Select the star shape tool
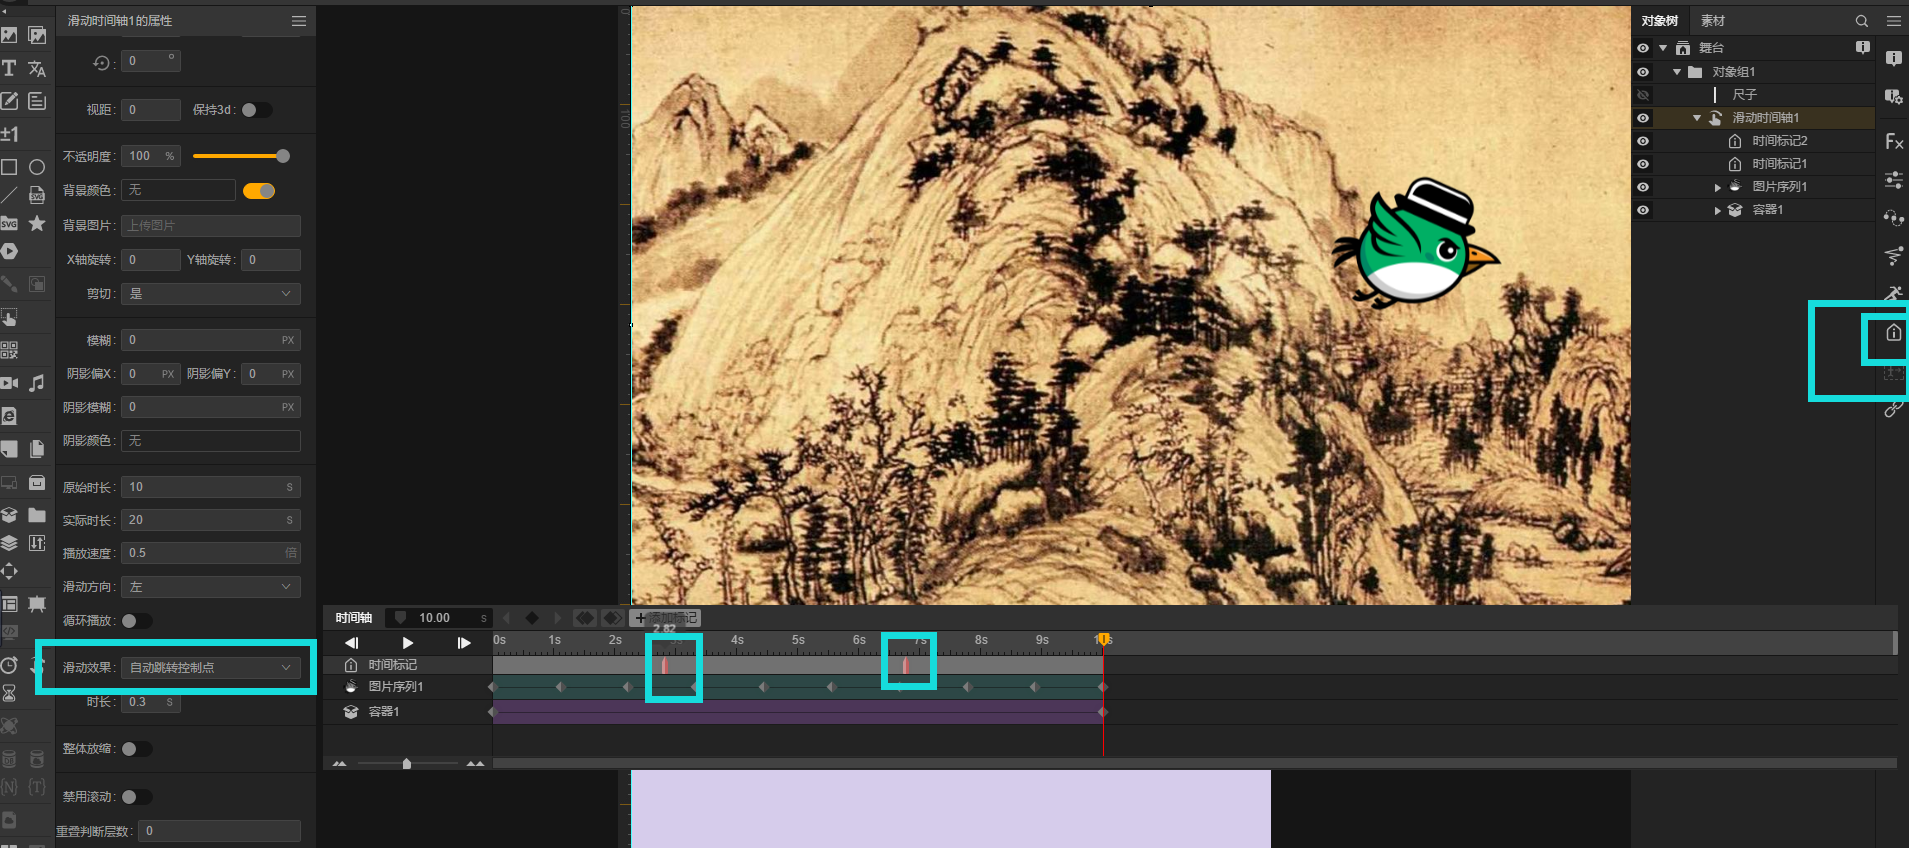This screenshot has height=848, width=1909. point(37,223)
